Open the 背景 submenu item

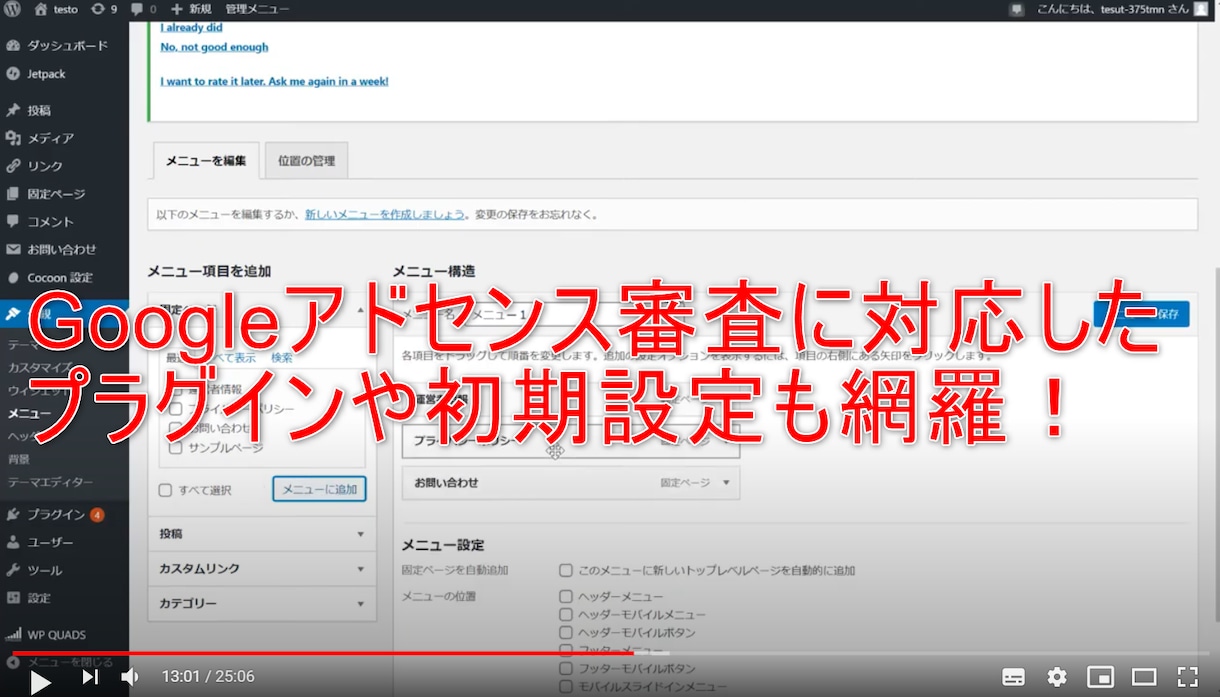pyautogui.click(x=19, y=459)
